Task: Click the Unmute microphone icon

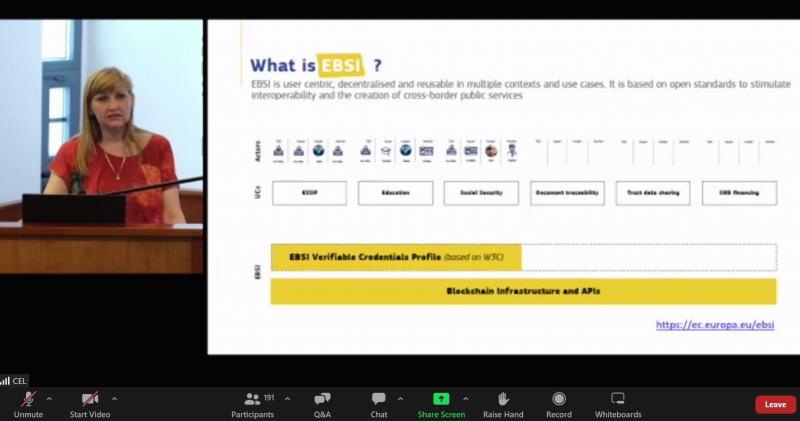Action: [28, 399]
